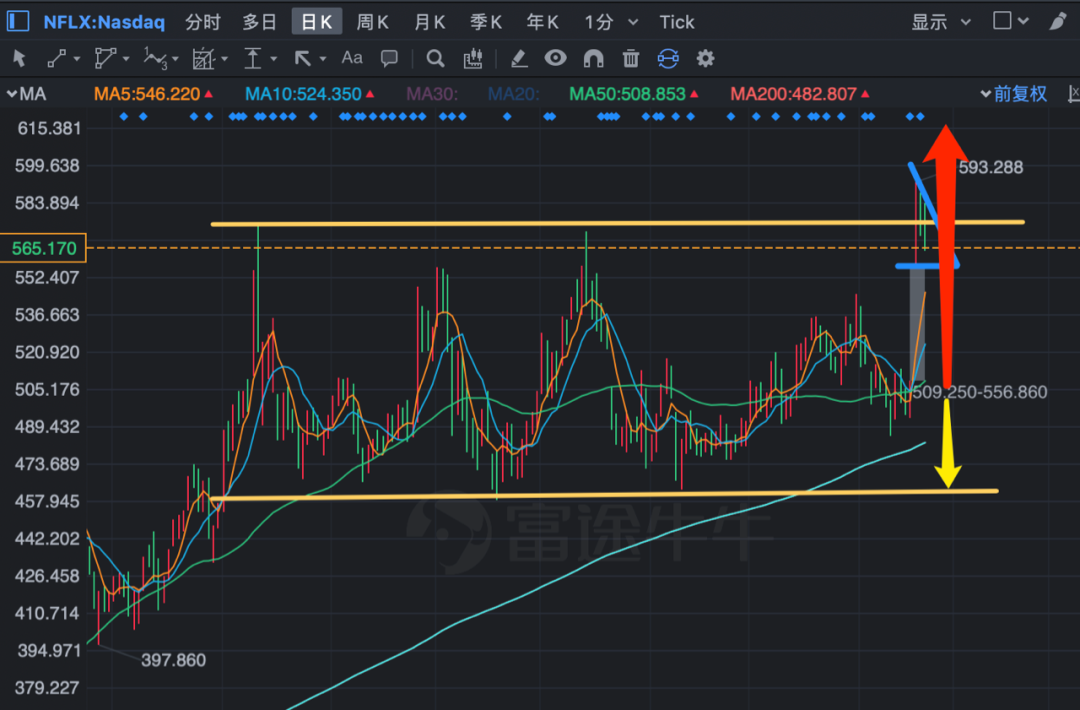Click the 509.250-556.860 gap range label
Screen dimensions: 1080x710
tap(979, 392)
